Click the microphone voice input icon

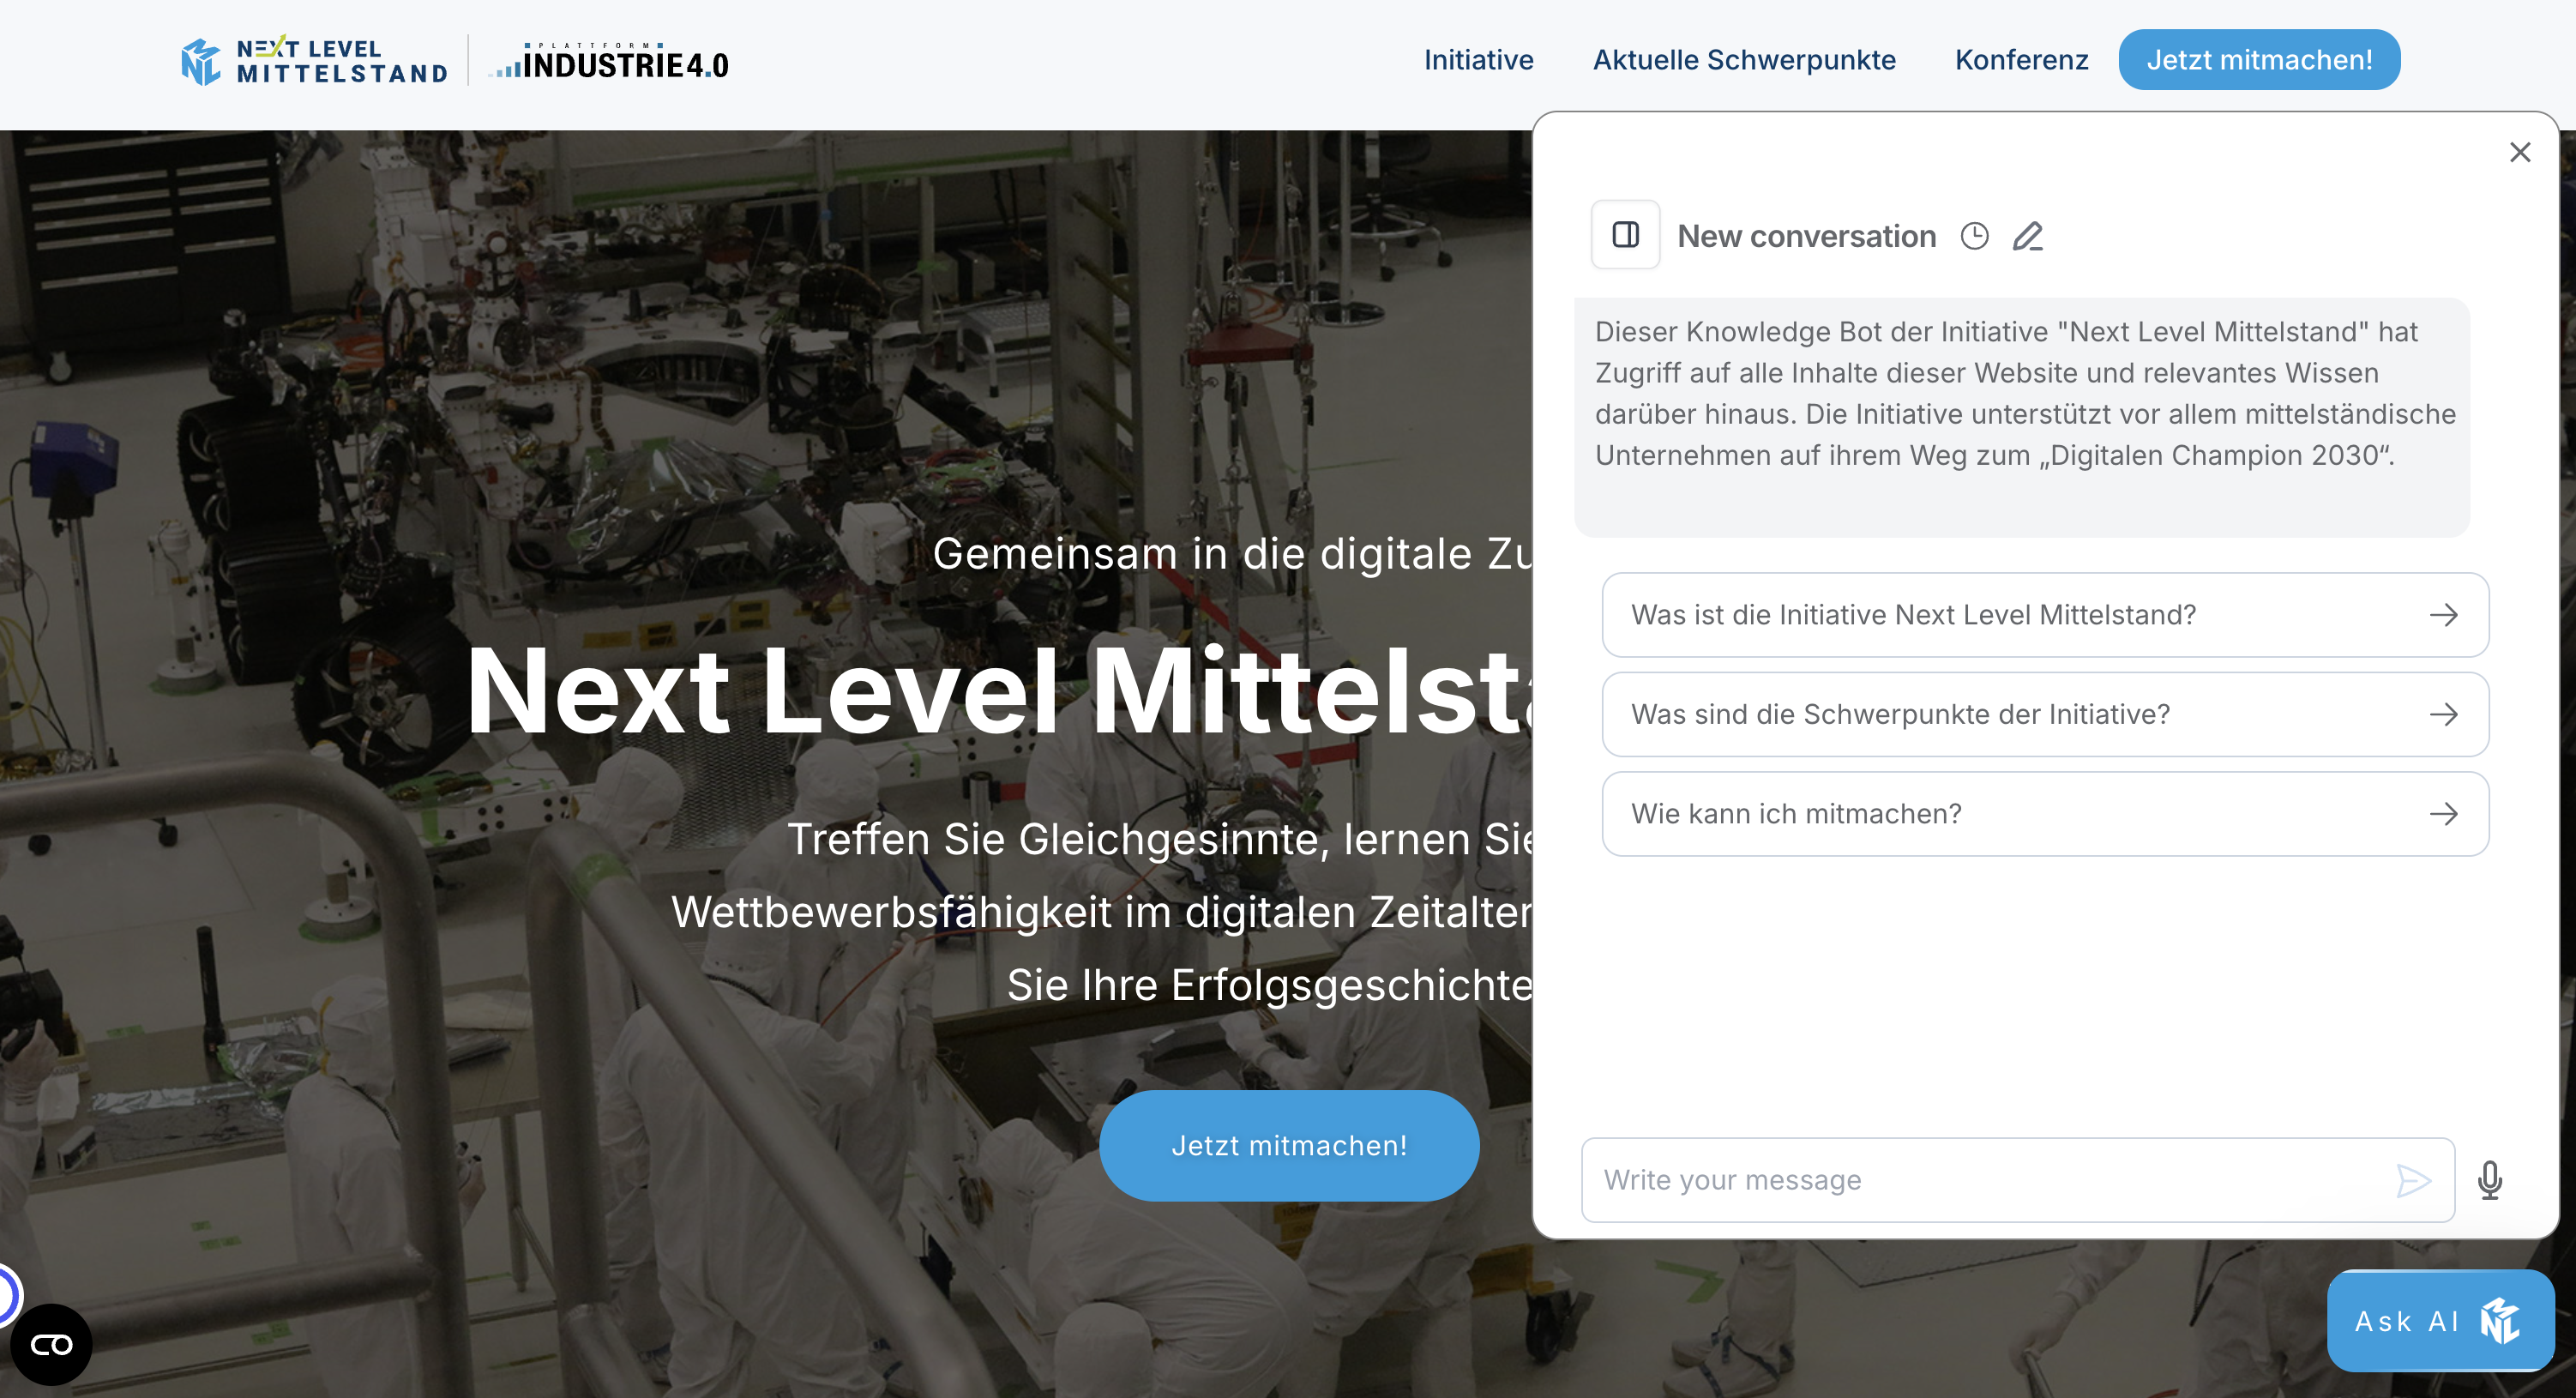2490,1180
